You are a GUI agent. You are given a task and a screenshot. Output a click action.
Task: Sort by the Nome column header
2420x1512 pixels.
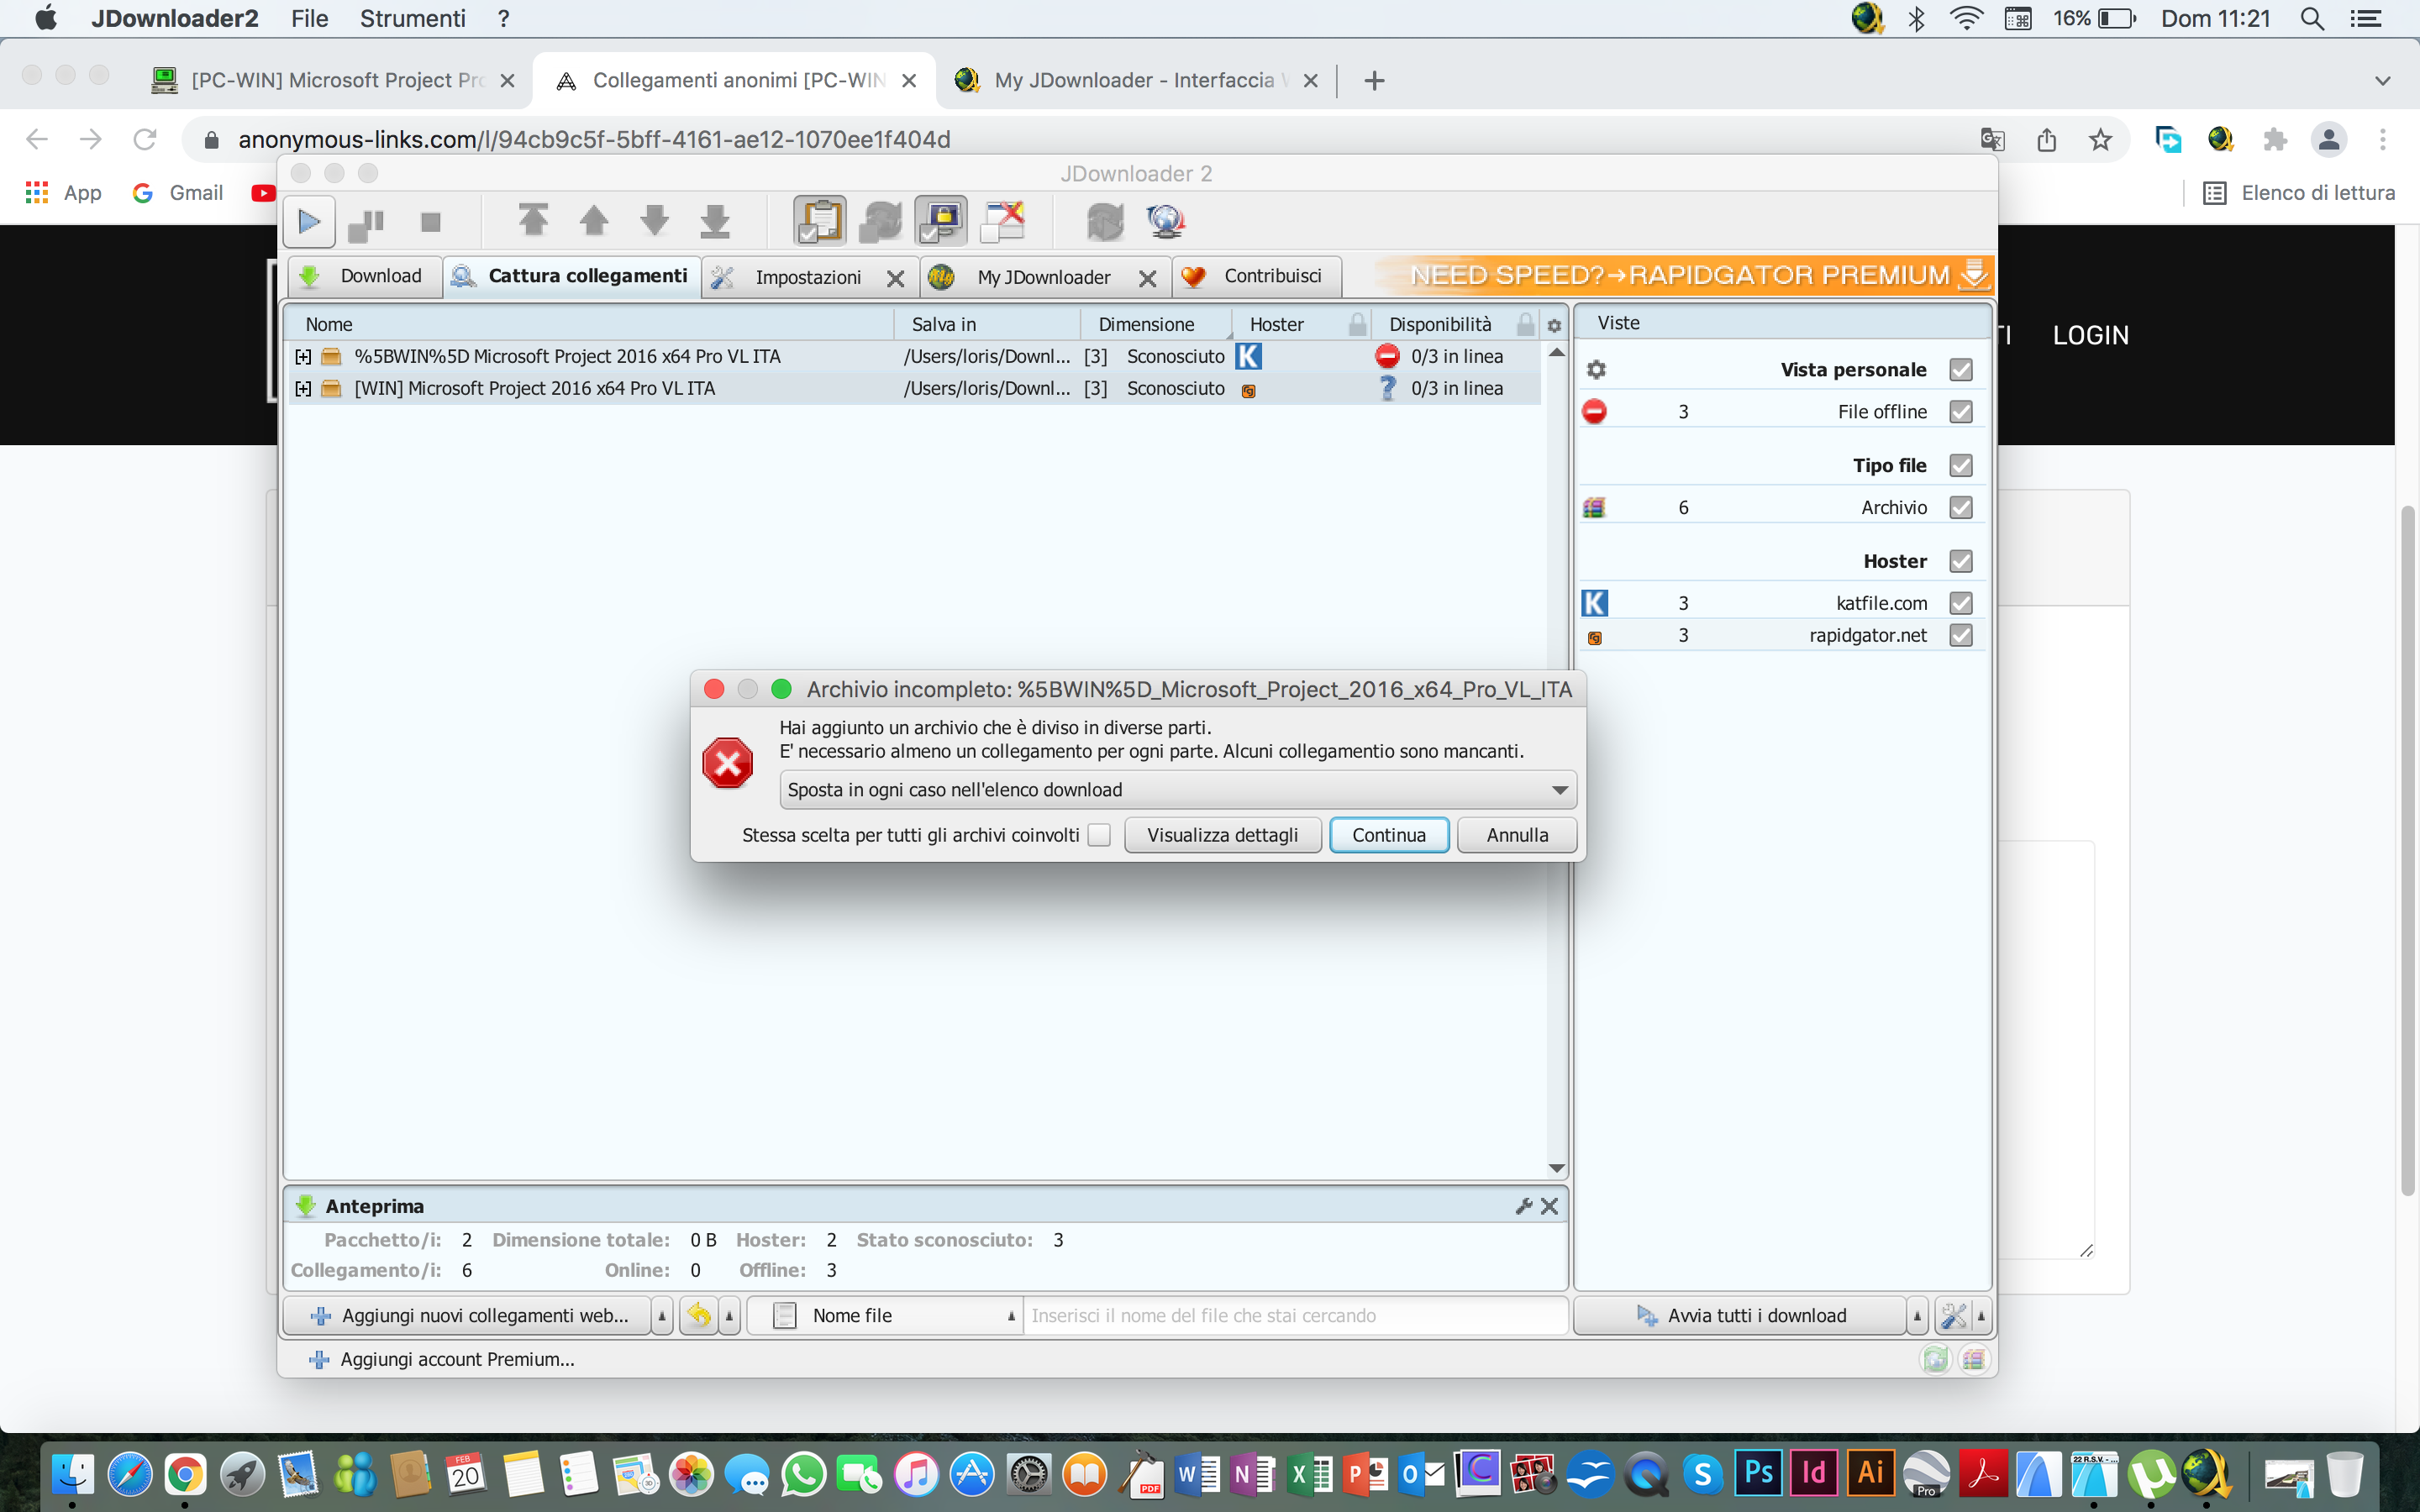point(590,324)
